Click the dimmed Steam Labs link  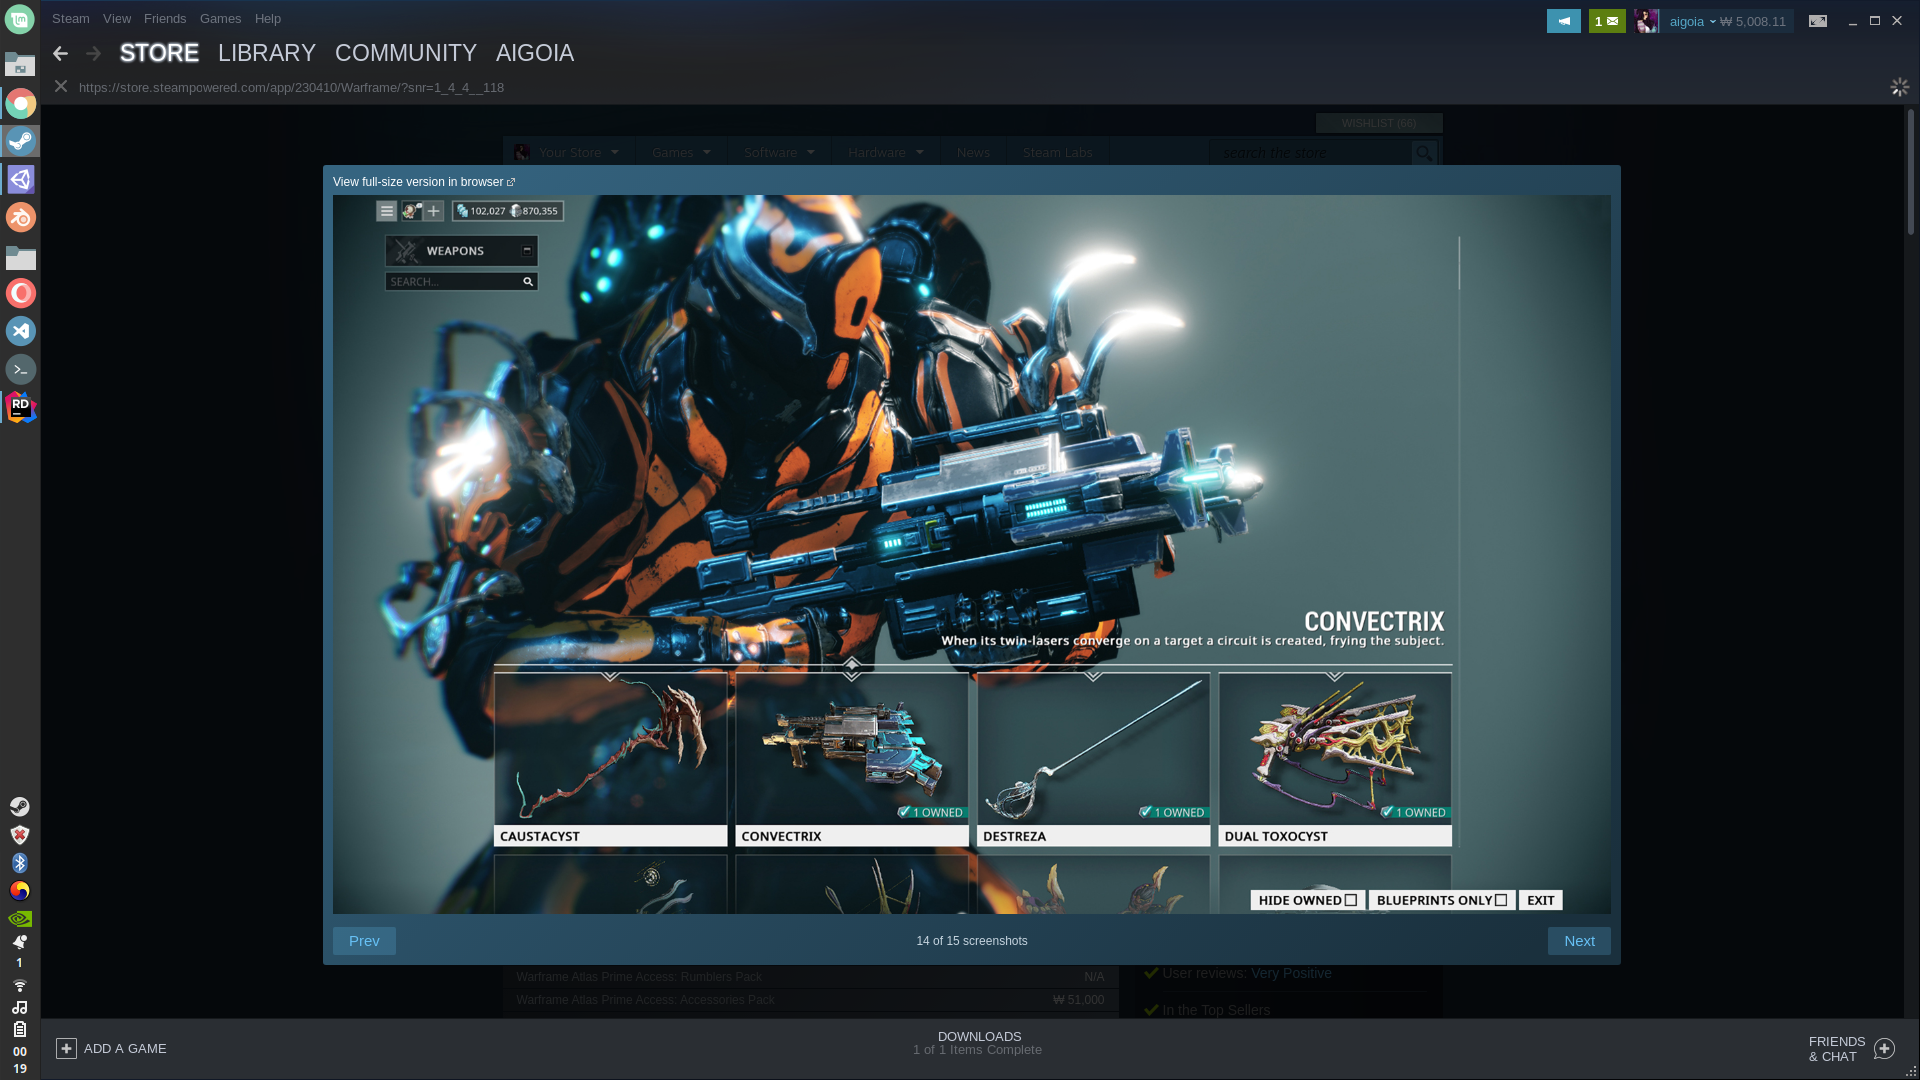click(x=1057, y=152)
